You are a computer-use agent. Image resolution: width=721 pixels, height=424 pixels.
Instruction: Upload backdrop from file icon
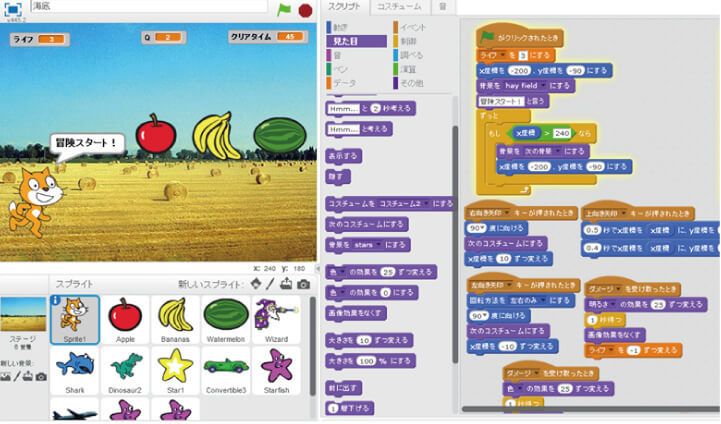coord(28,376)
